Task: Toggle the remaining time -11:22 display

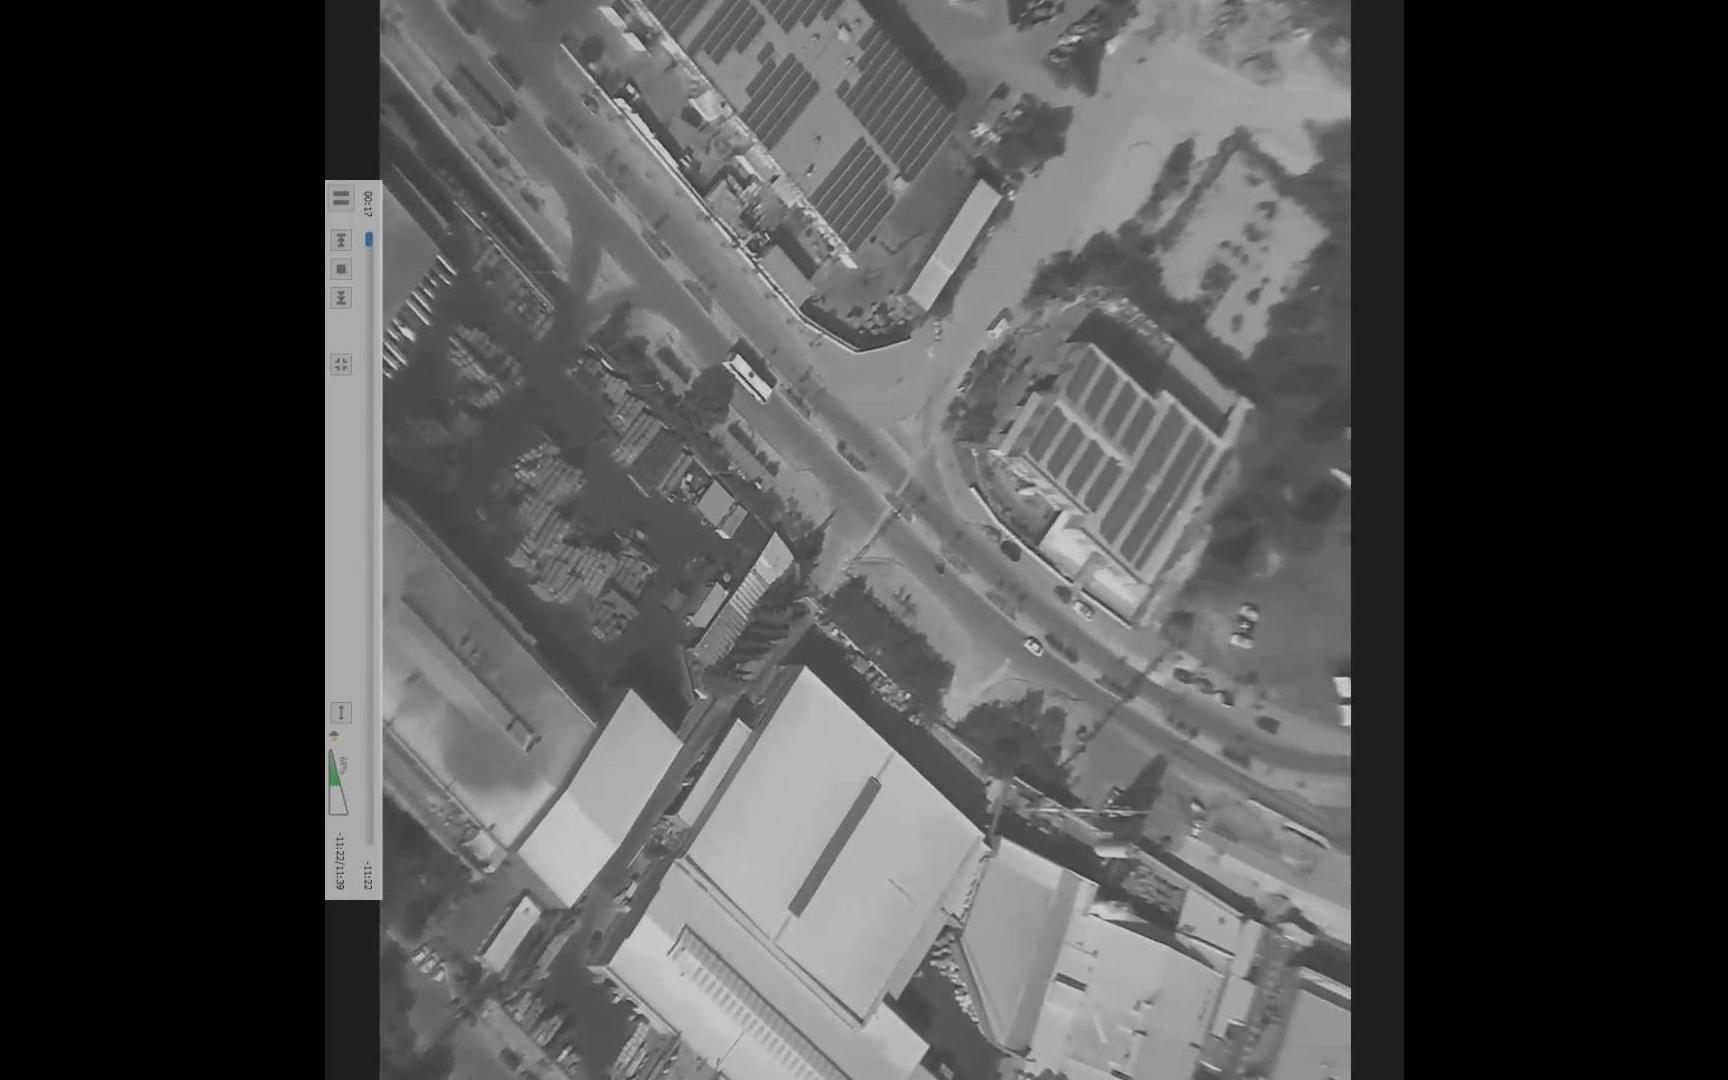Action: coord(367,875)
